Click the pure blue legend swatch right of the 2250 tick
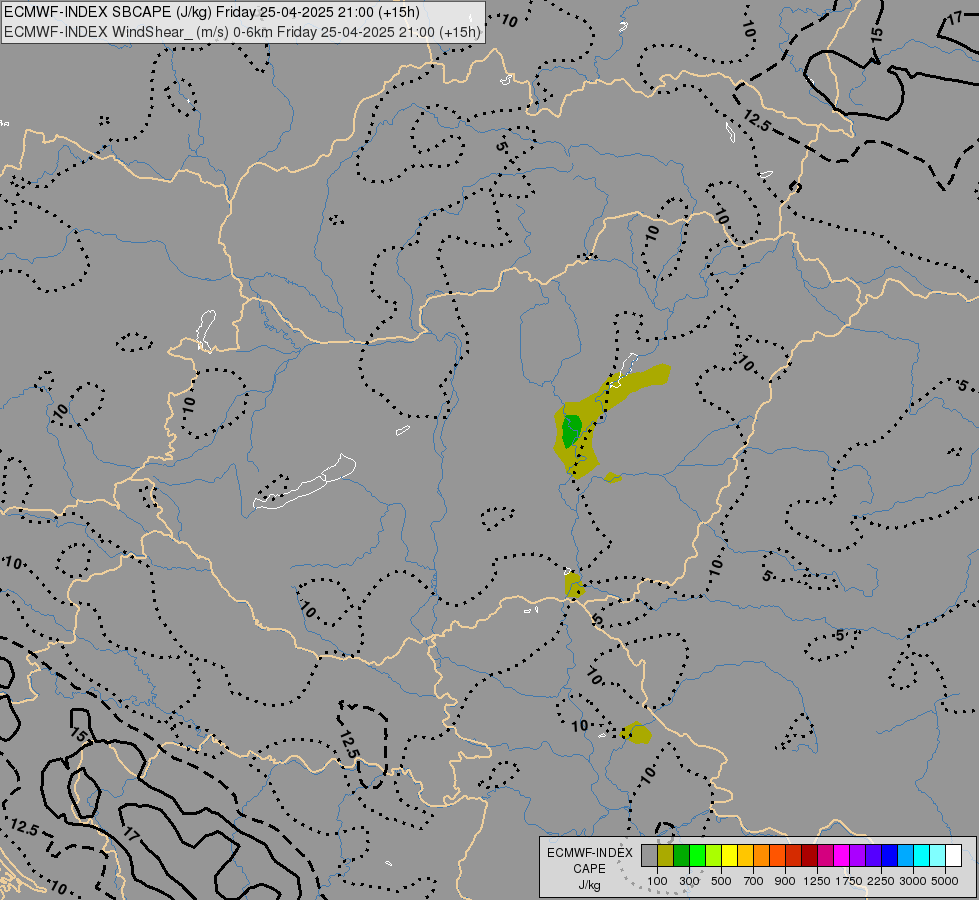This screenshot has height=900, width=979. click(889, 855)
